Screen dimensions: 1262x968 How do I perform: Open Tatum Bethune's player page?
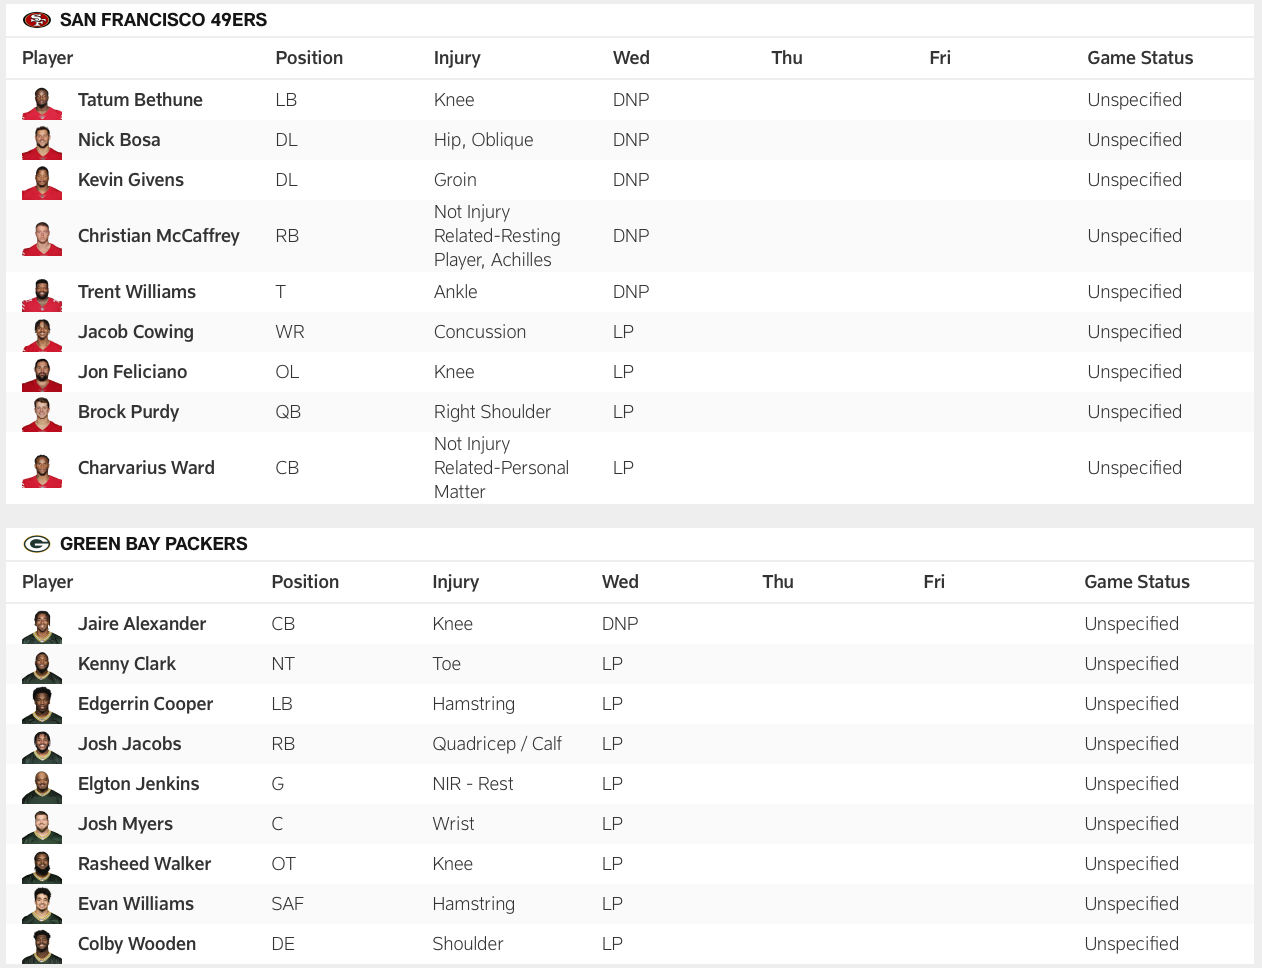click(x=139, y=100)
